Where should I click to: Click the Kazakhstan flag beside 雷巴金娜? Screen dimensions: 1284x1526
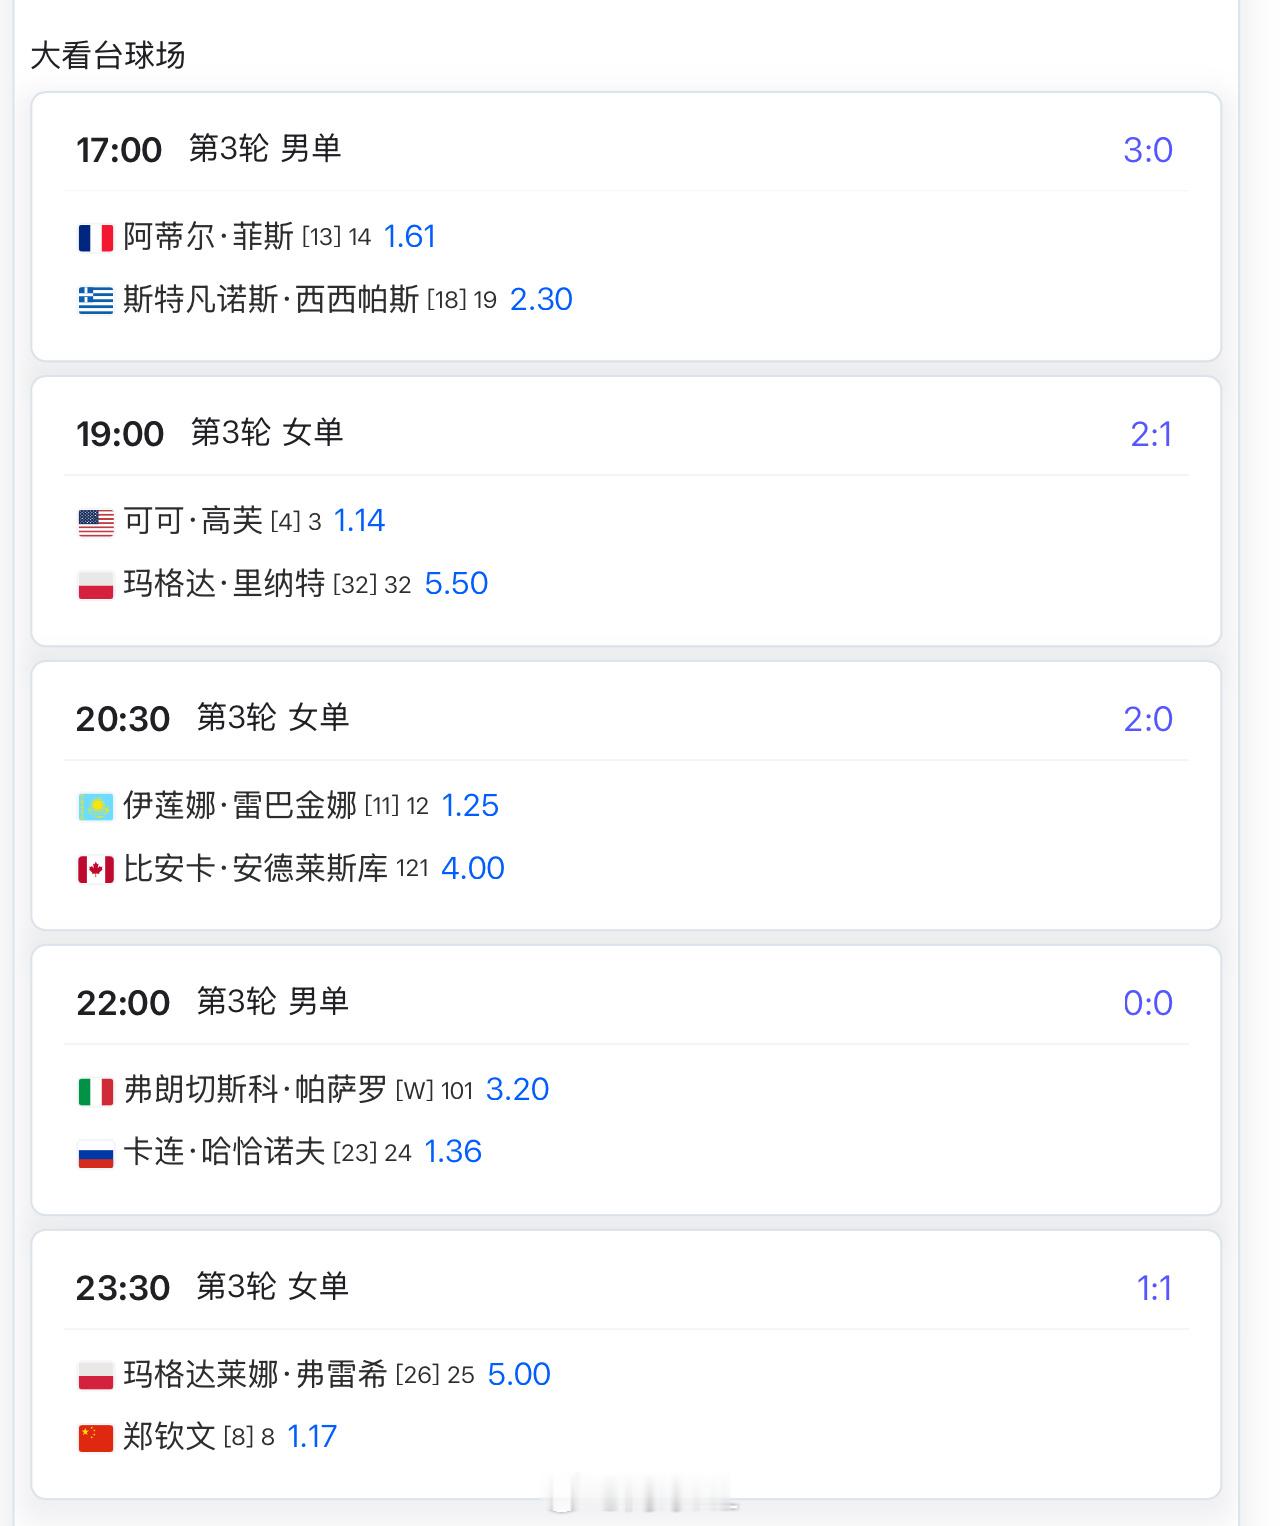pyautogui.click(x=96, y=806)
